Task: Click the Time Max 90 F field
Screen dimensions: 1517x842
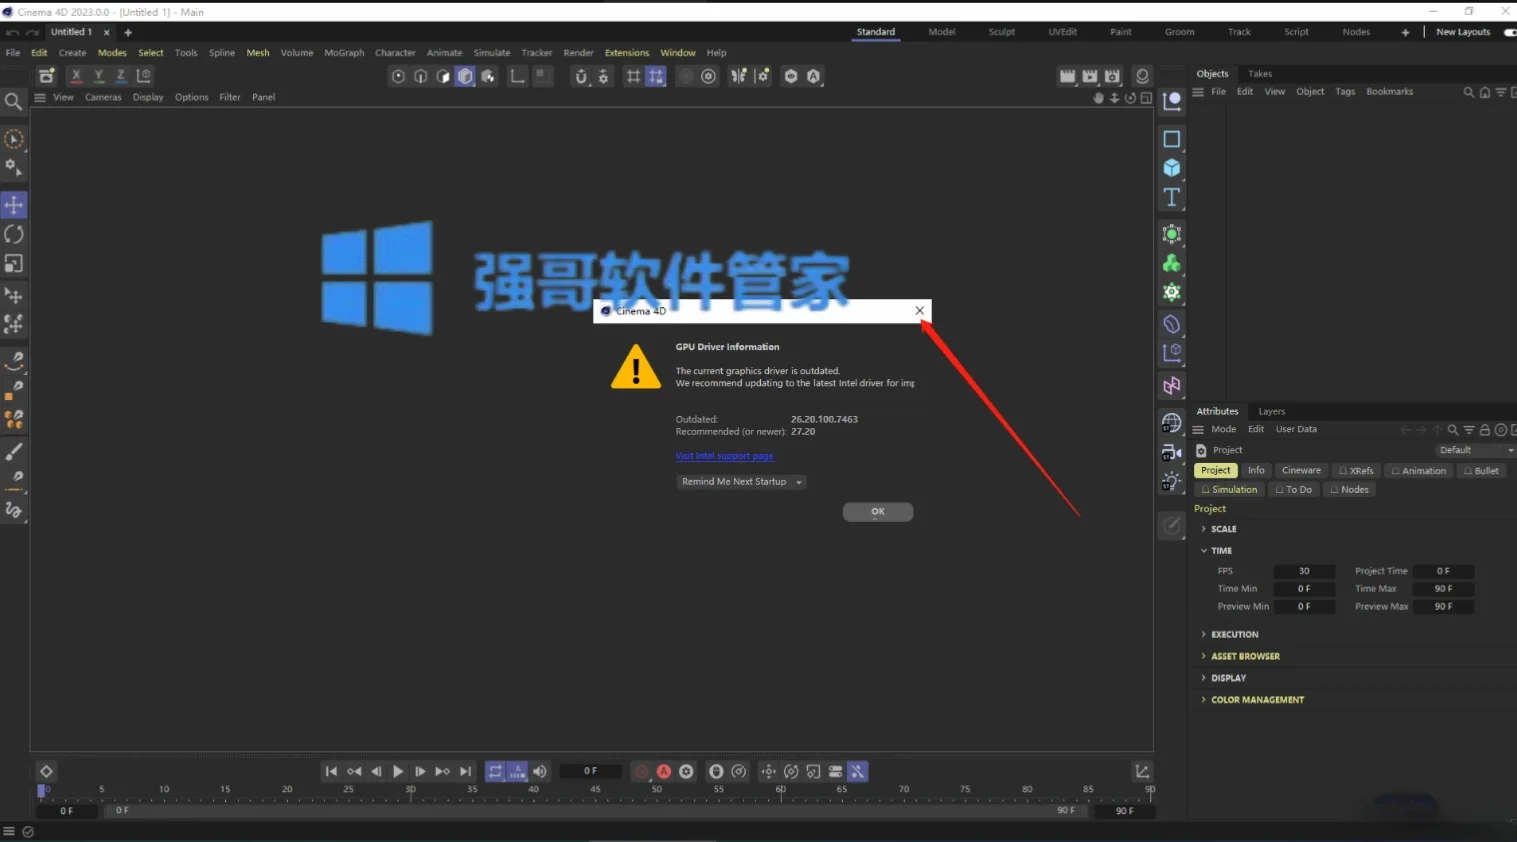Action: (1443, 589)
